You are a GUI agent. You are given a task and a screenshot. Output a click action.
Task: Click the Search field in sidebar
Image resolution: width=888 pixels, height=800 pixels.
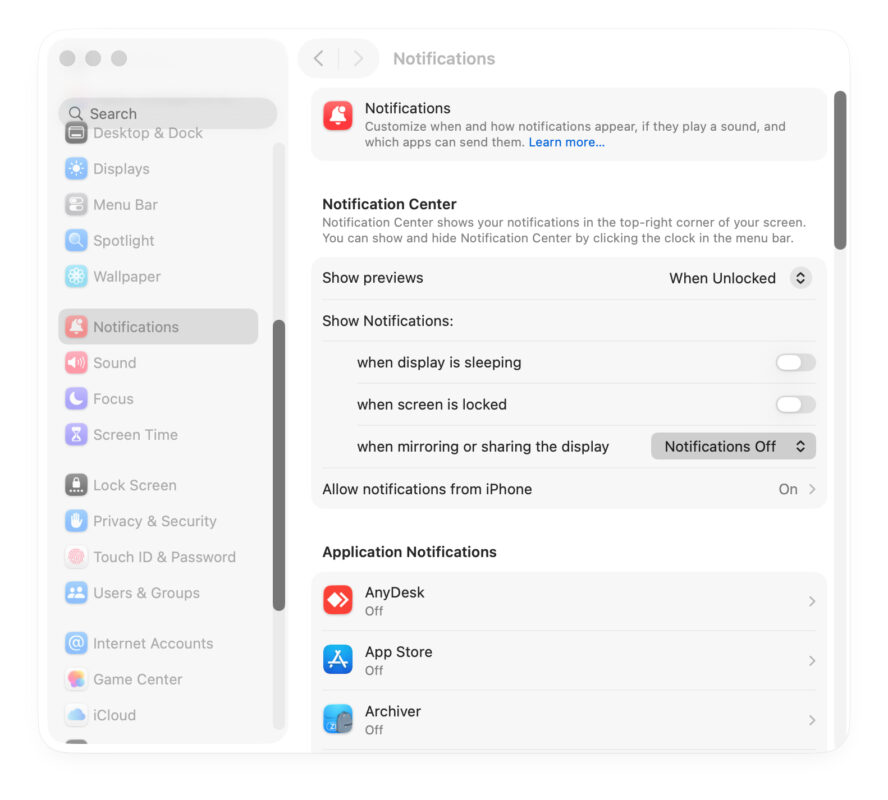tap(167, 113)
